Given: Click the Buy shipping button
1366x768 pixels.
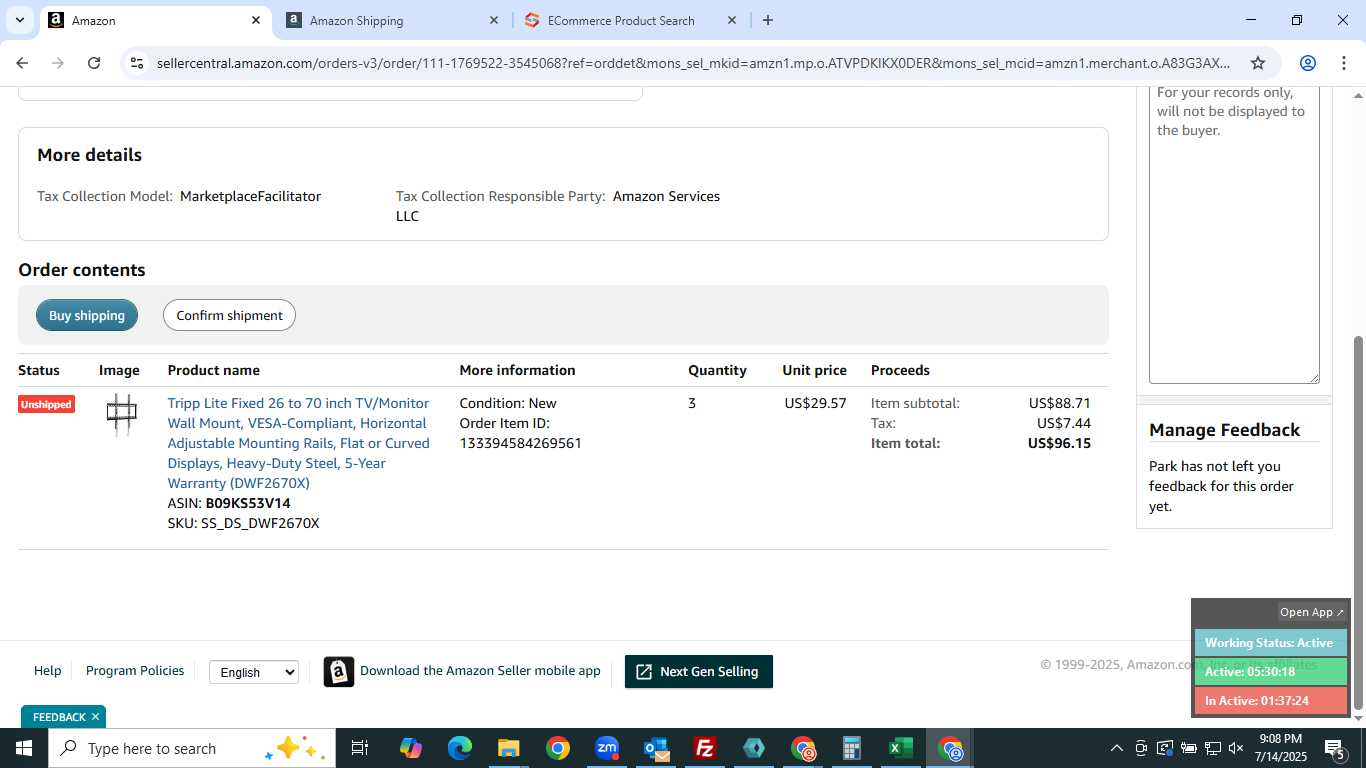Looking at the screenshot, I should tap(87, 315).
